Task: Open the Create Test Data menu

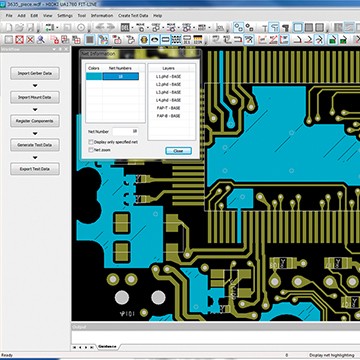Action: [x=133, y=16]
